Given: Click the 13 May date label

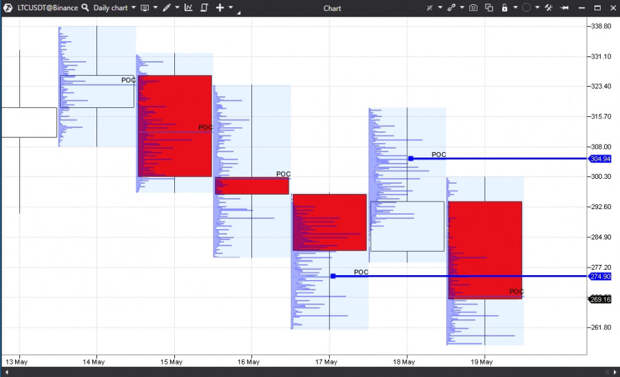Looking at the screenshot, I should pyautogui.click(x=17, y=362).
